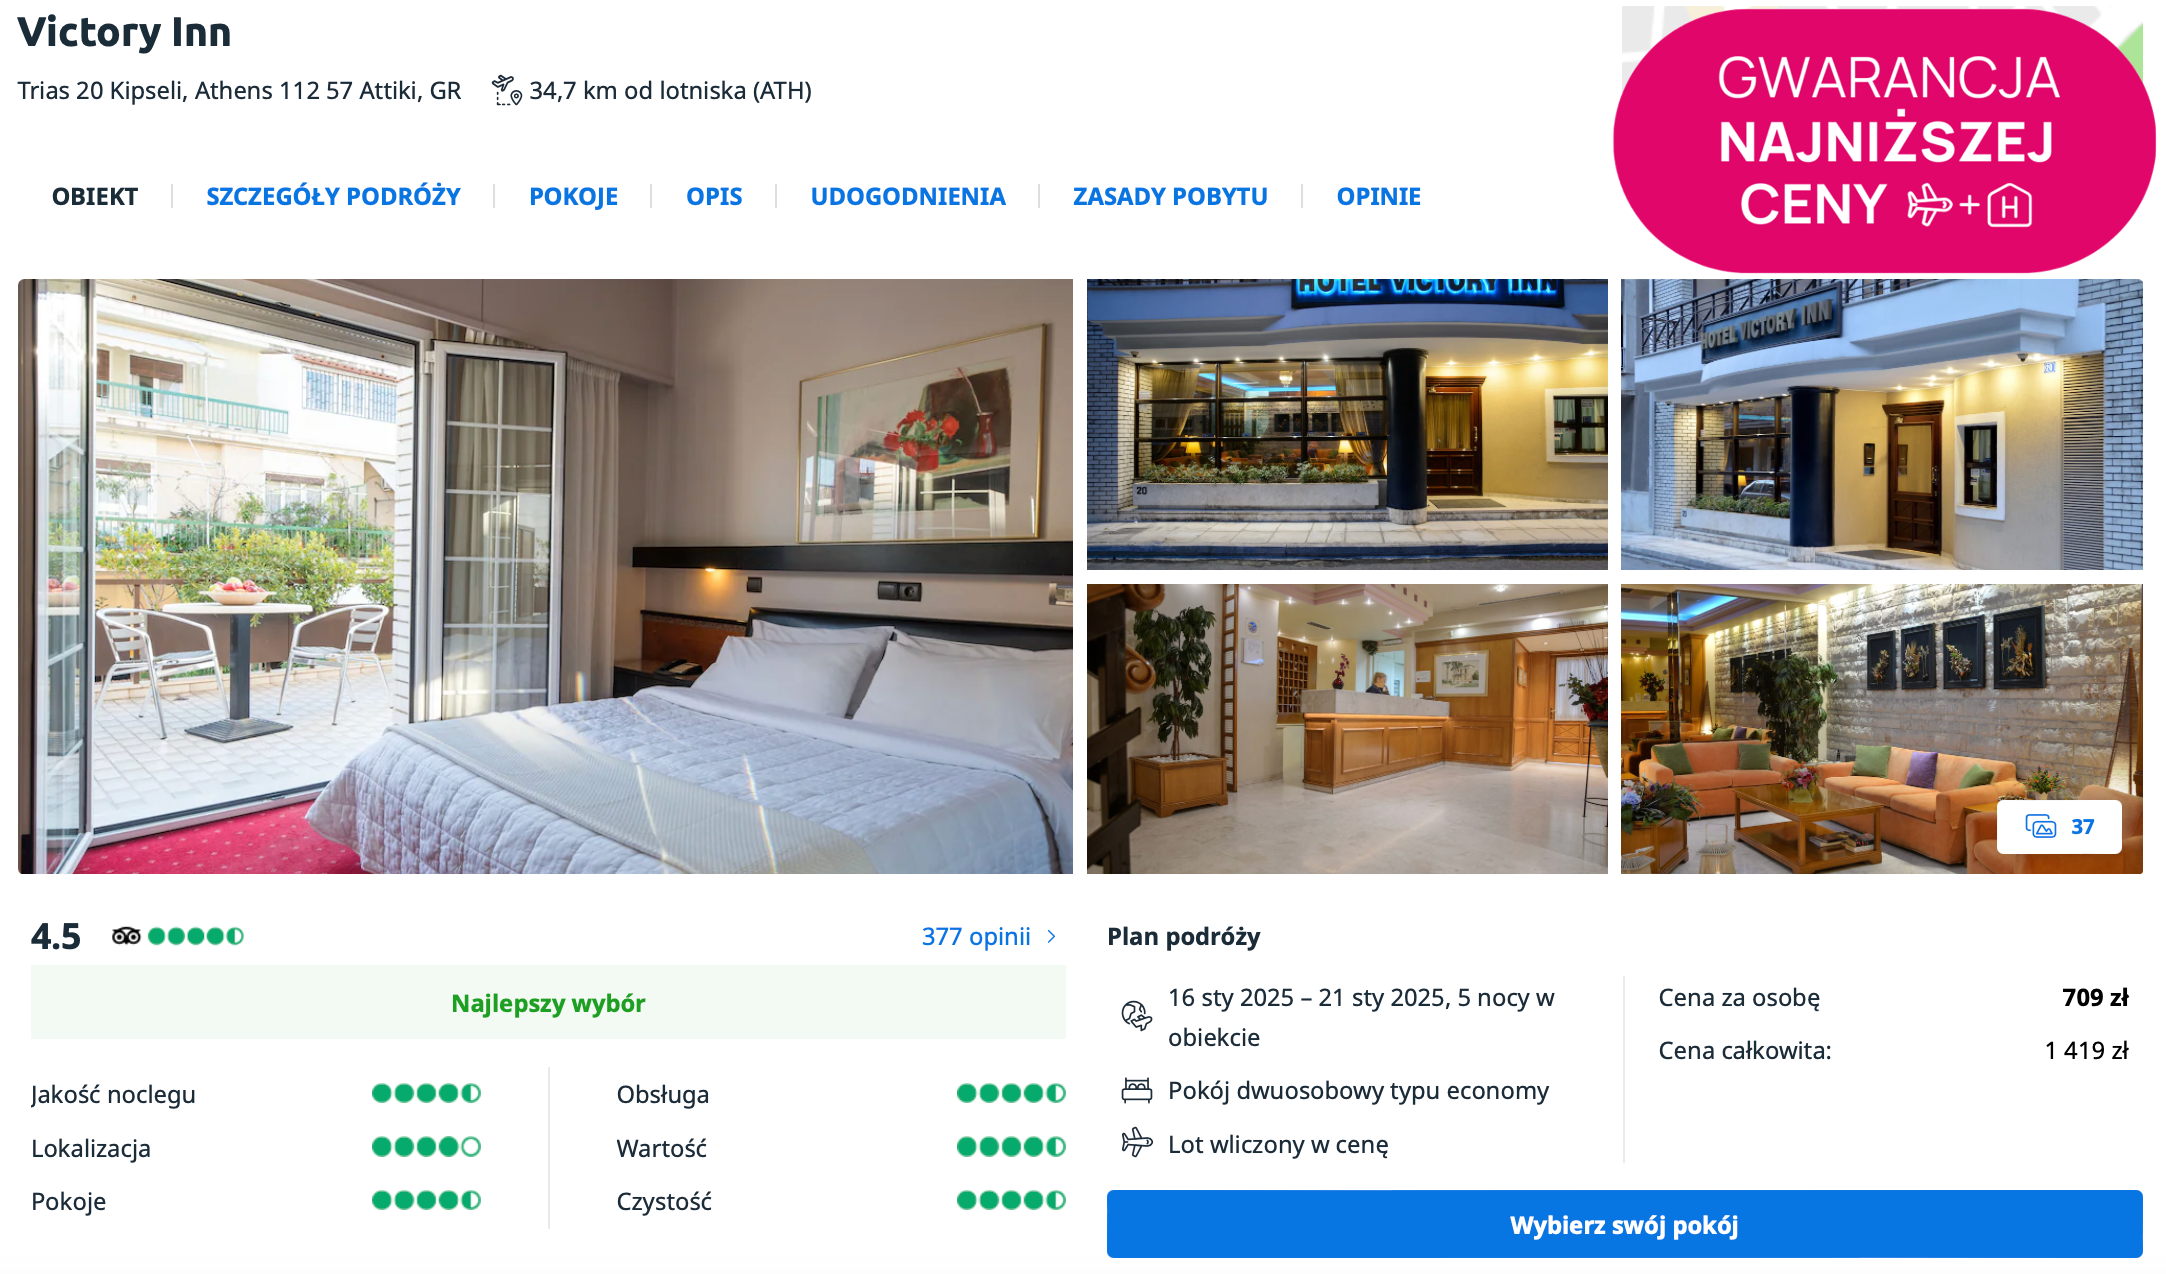Open the photo gallery icon showing 37
The height and width of the screenshot is (1274, 2166).
tap(2059, 827)
